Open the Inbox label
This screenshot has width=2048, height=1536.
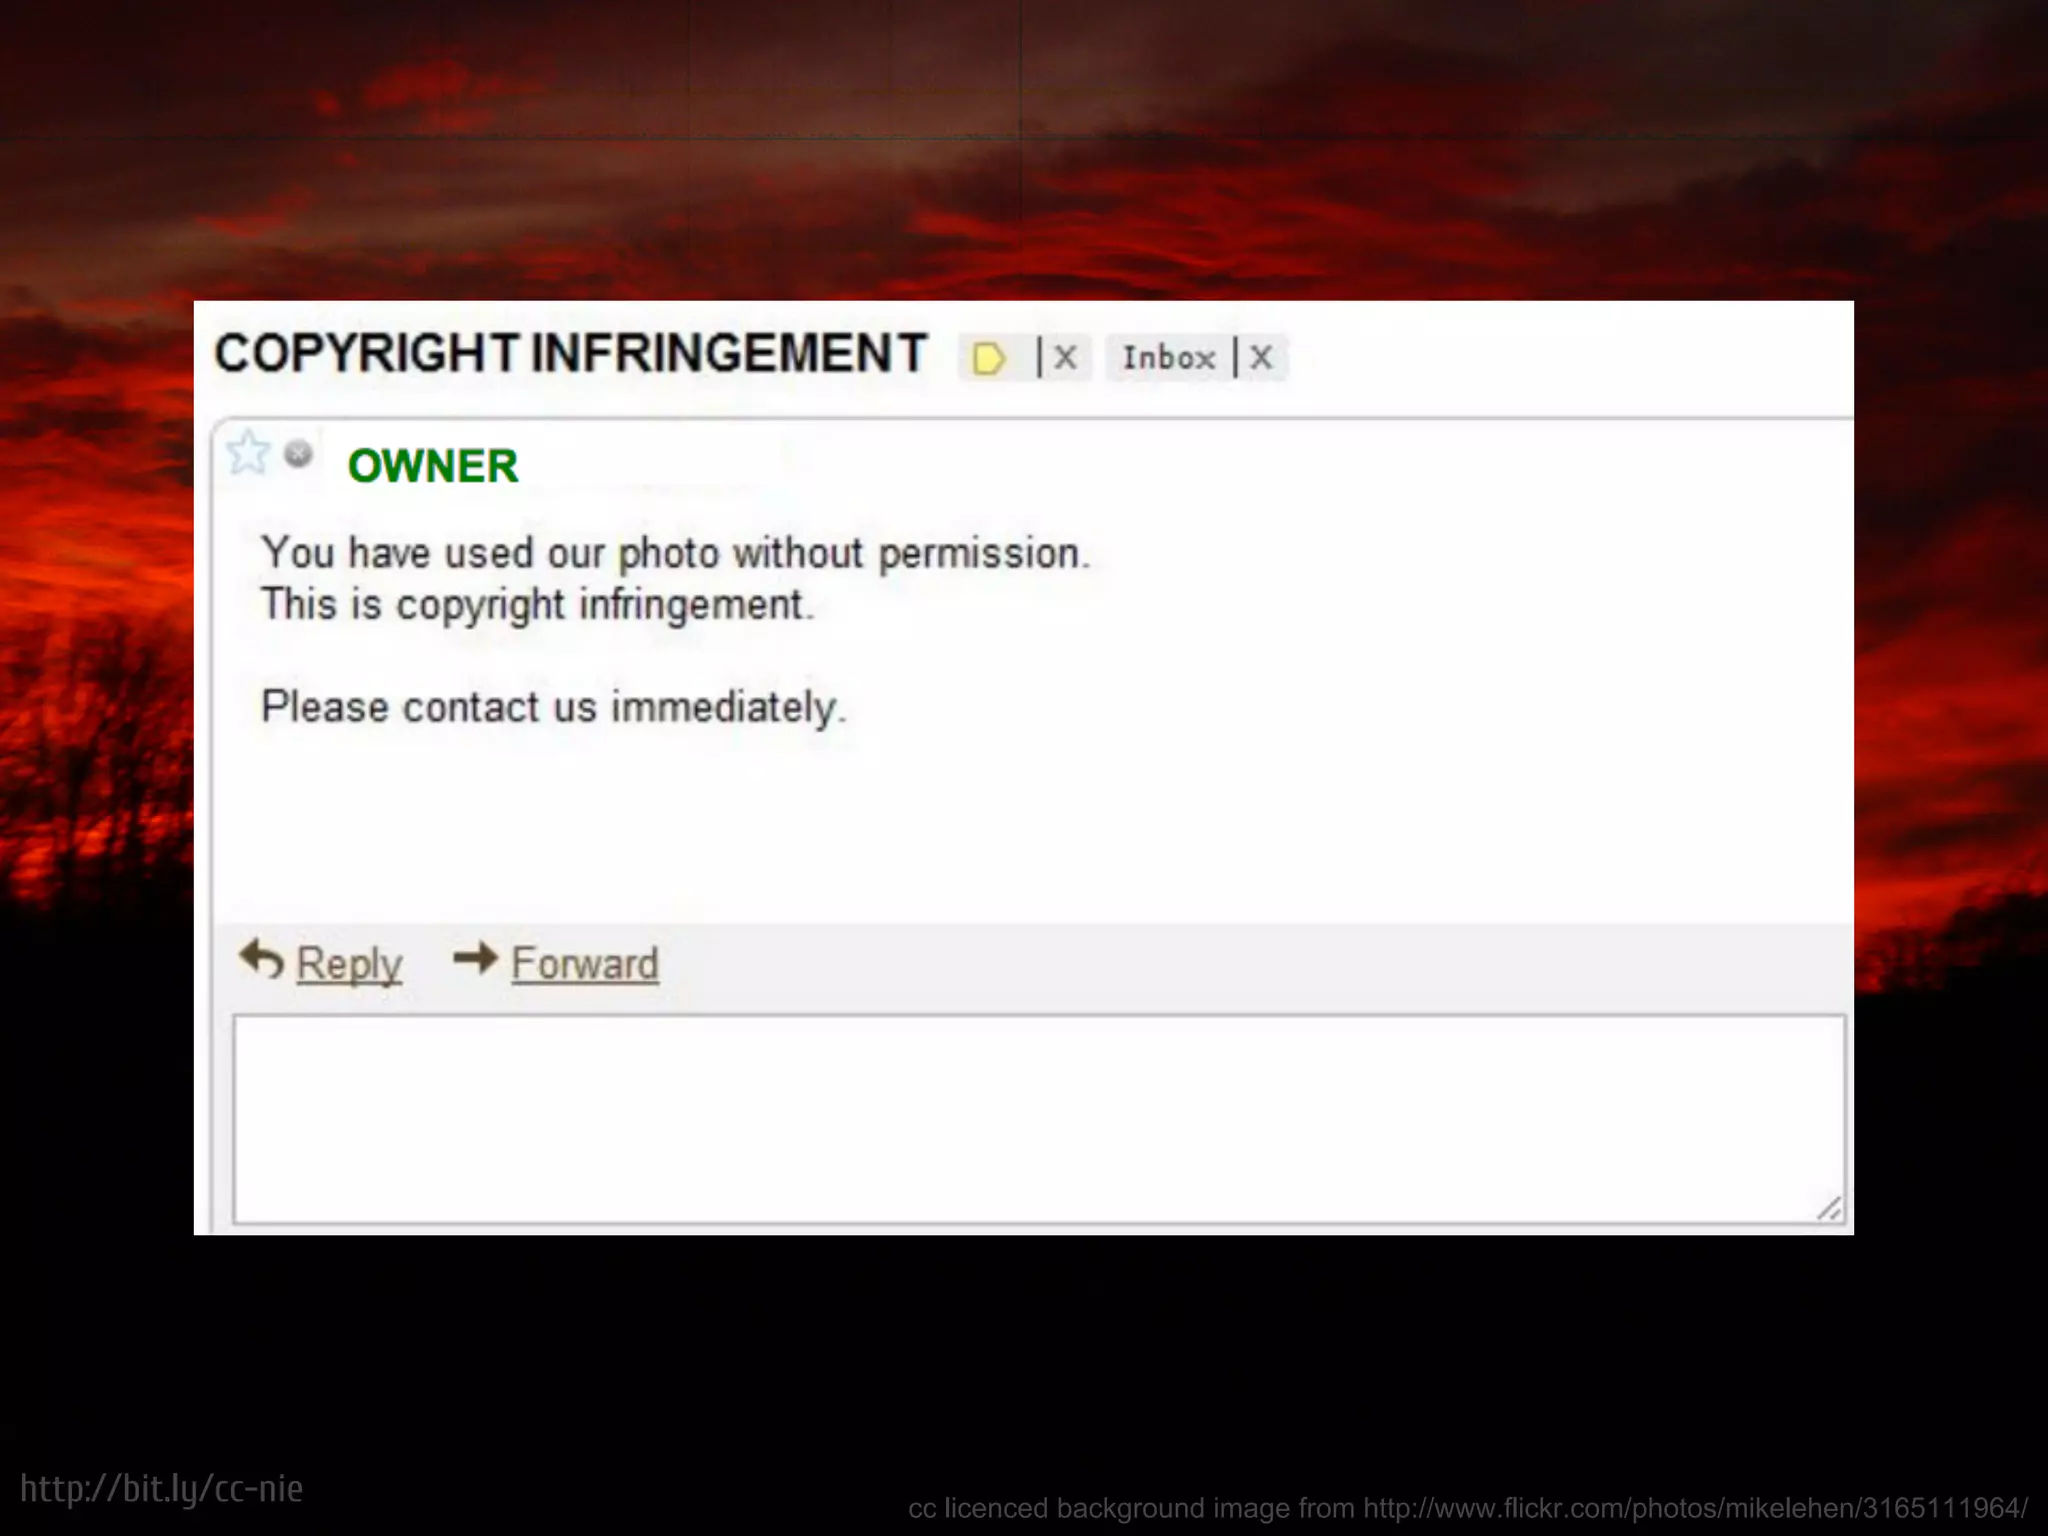pos(1168,357)
